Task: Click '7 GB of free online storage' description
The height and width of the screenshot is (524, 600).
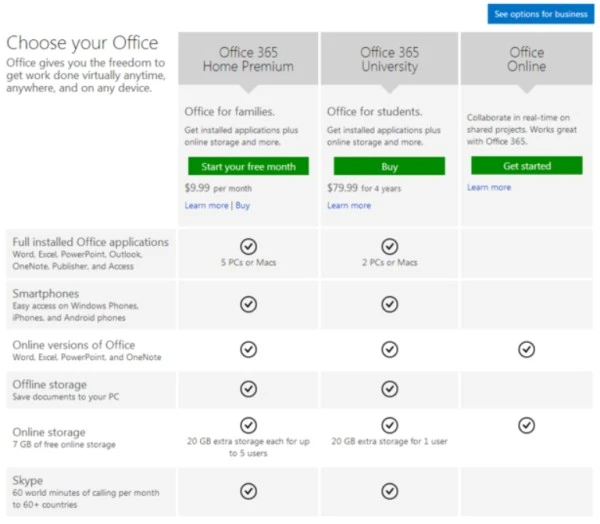Action: tap(64, 444)
